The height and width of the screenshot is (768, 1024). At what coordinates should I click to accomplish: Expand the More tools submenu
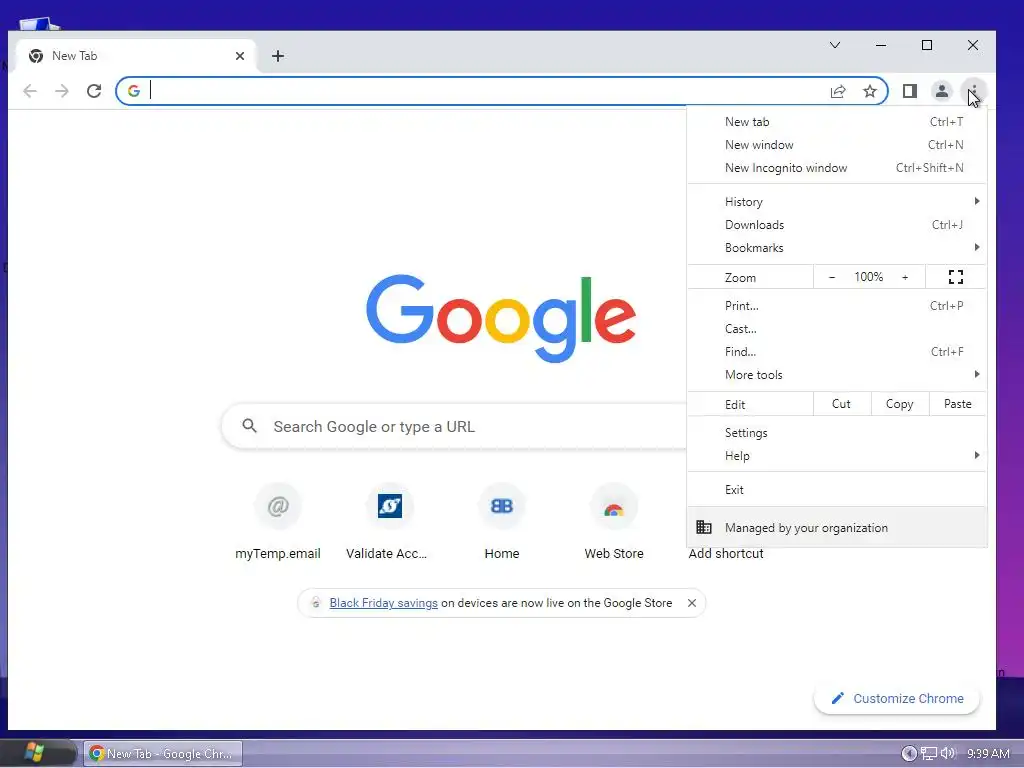[x=837, y=375]
